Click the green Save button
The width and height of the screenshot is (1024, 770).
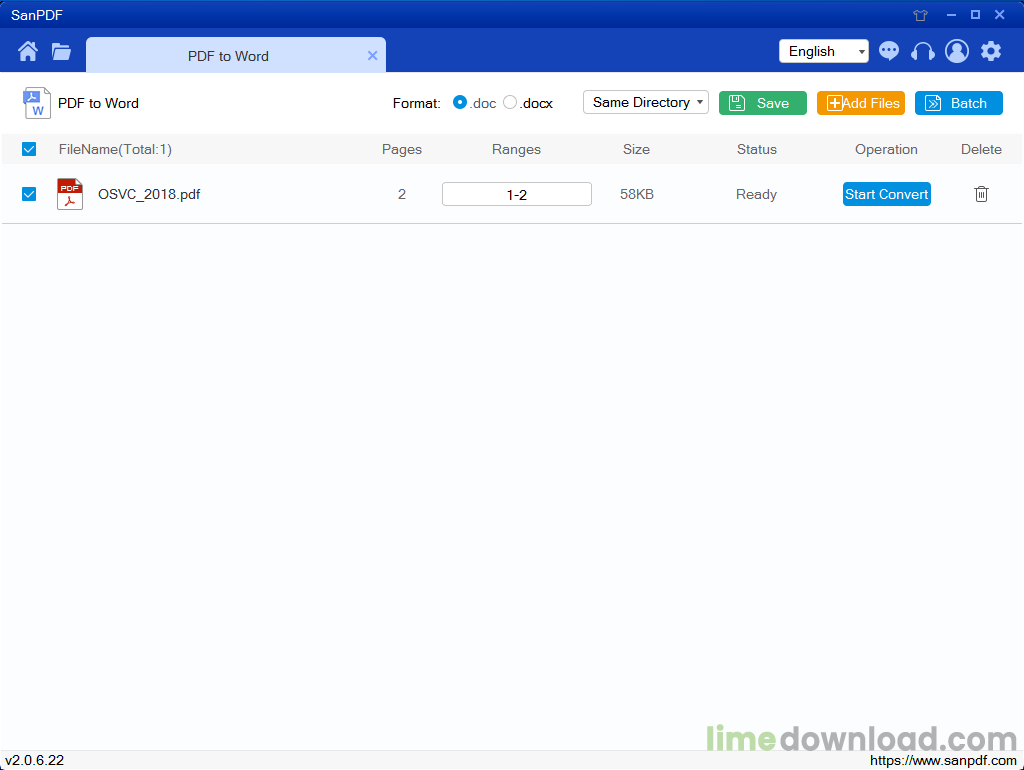pos(763,103)
